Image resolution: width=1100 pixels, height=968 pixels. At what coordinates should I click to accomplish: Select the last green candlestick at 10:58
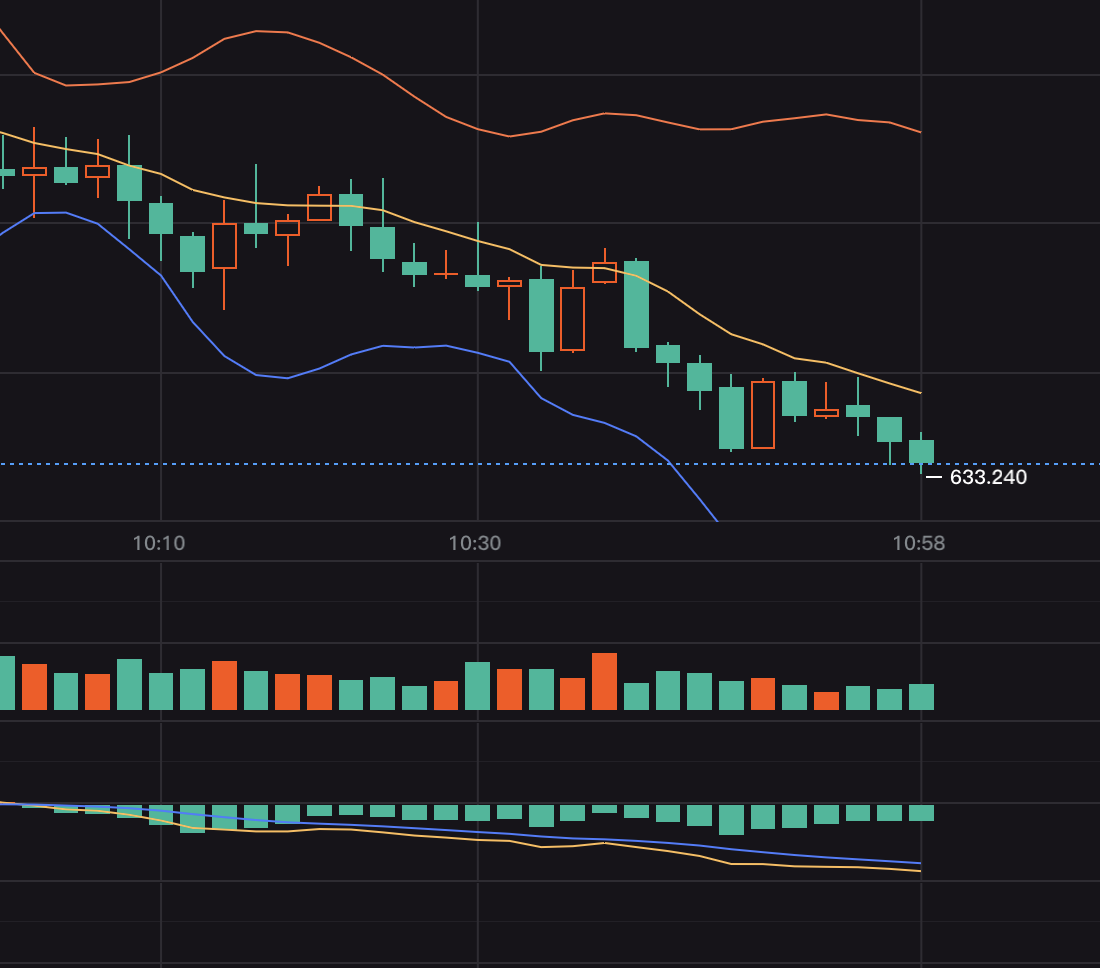(921, 451)
